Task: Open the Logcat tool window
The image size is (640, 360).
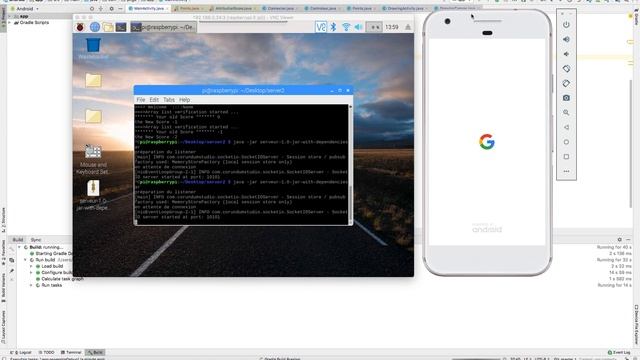Action: [x=22, y=352]
